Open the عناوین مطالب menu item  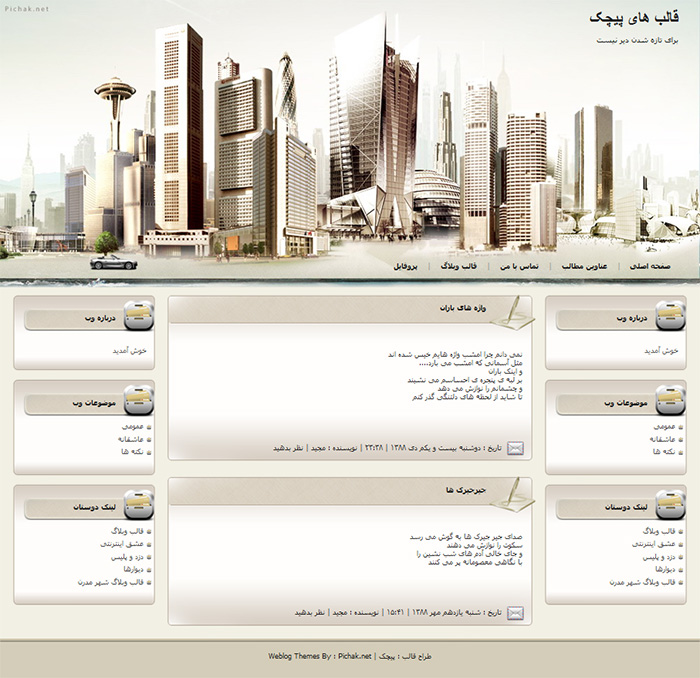point(584,266)
